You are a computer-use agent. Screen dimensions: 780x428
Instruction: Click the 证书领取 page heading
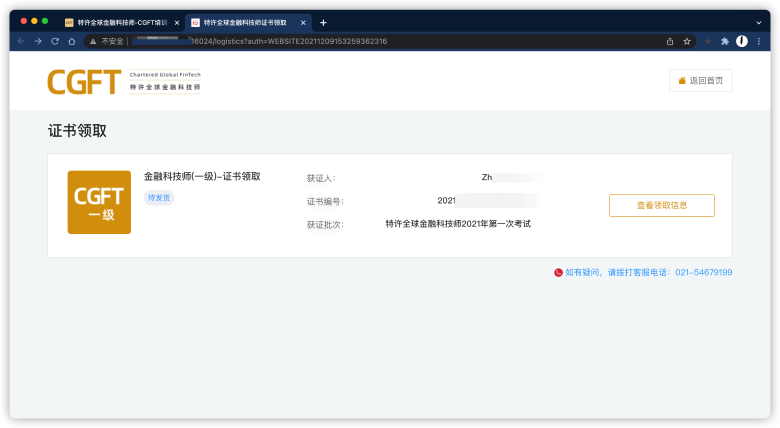tap(77, 131)
